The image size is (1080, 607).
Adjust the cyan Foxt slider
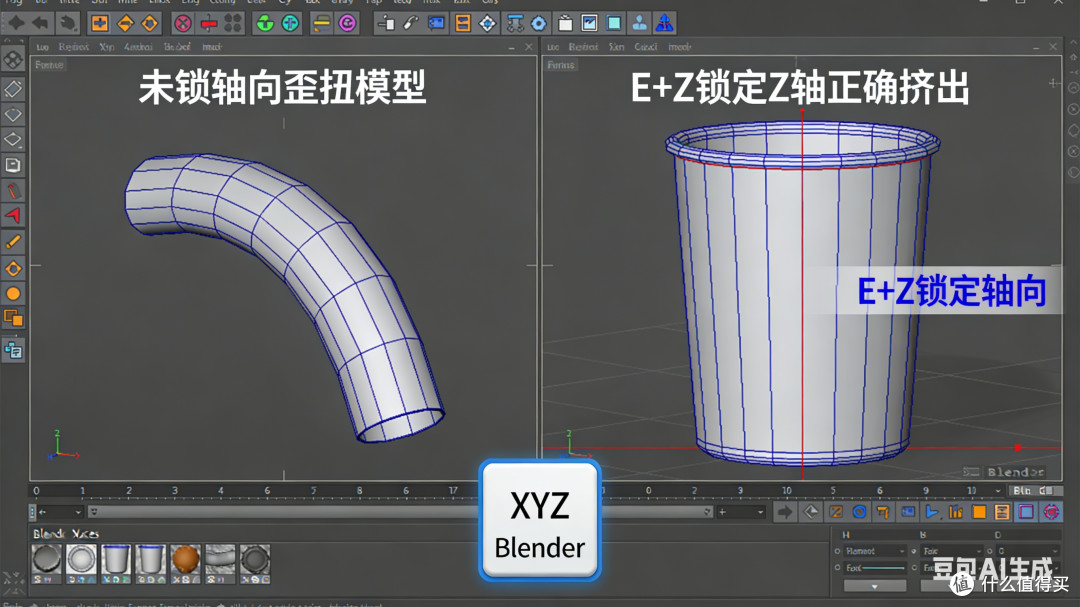[884, 568]
